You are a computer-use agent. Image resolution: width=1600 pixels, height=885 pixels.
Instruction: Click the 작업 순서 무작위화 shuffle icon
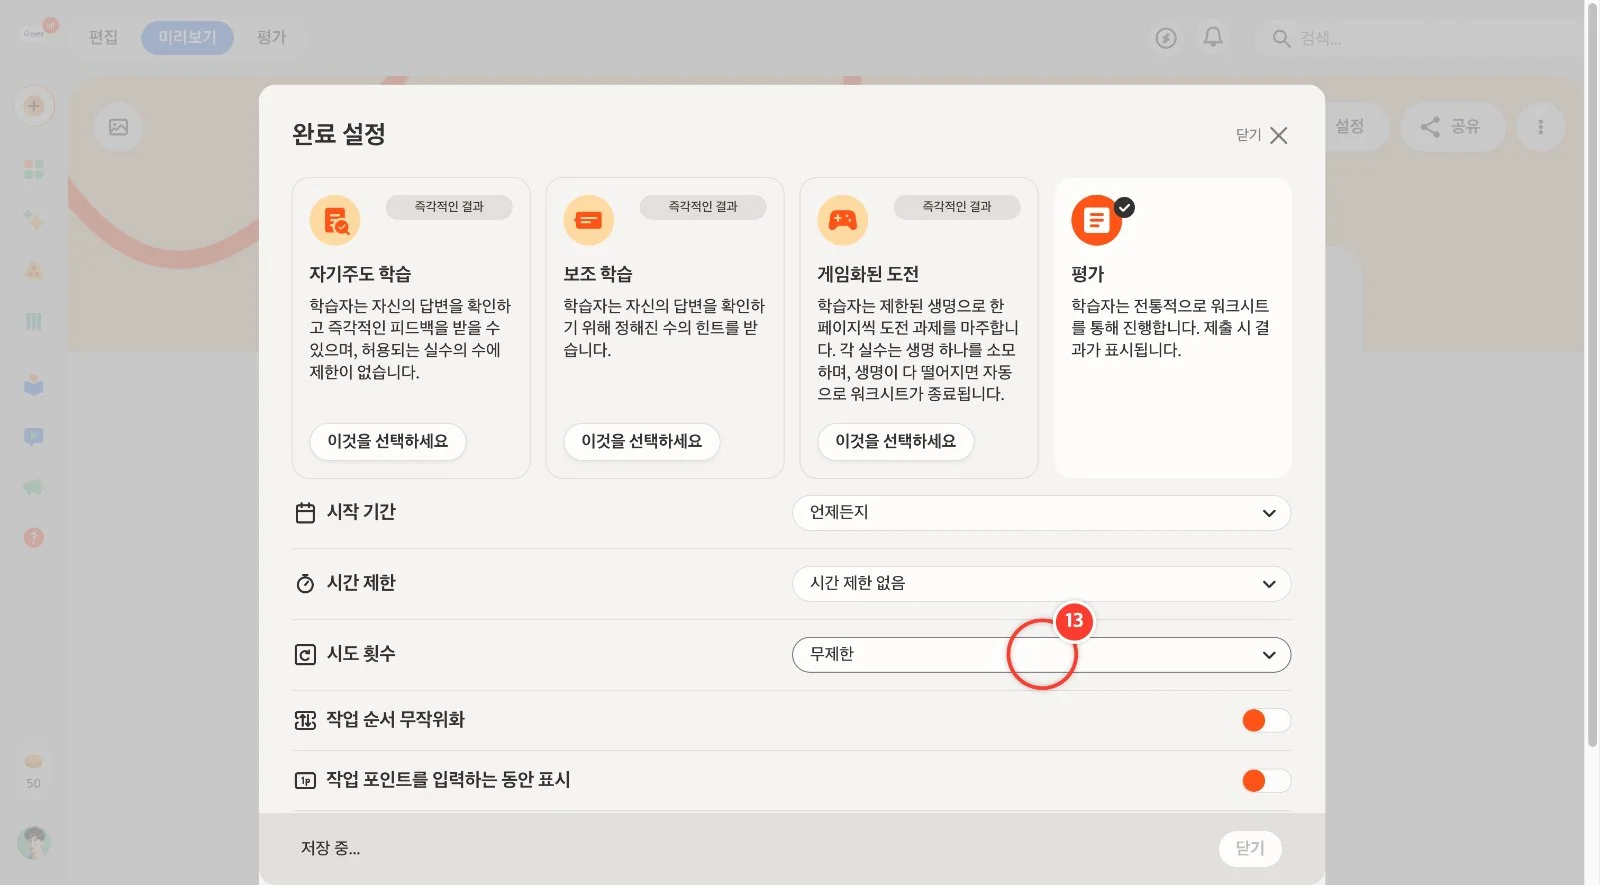(305, 720)
